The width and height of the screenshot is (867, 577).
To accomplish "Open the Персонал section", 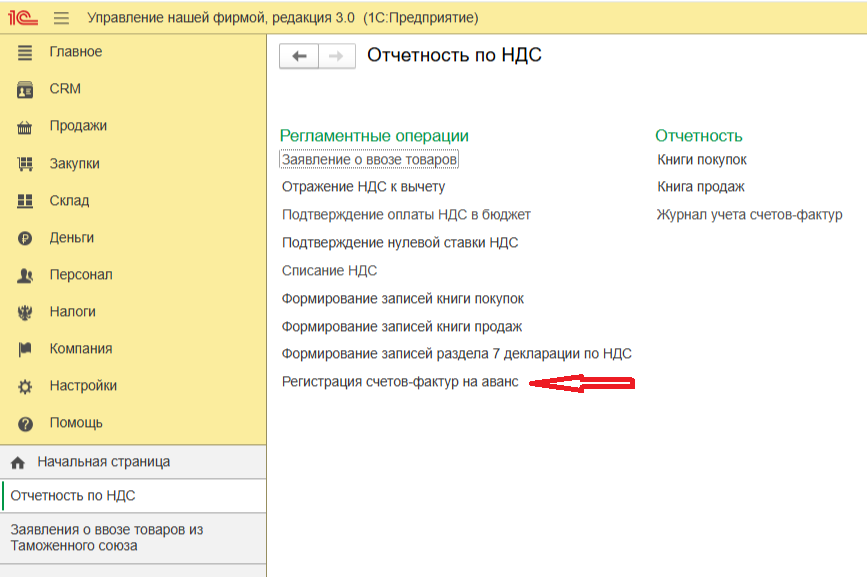I will [x=81, y=275].
